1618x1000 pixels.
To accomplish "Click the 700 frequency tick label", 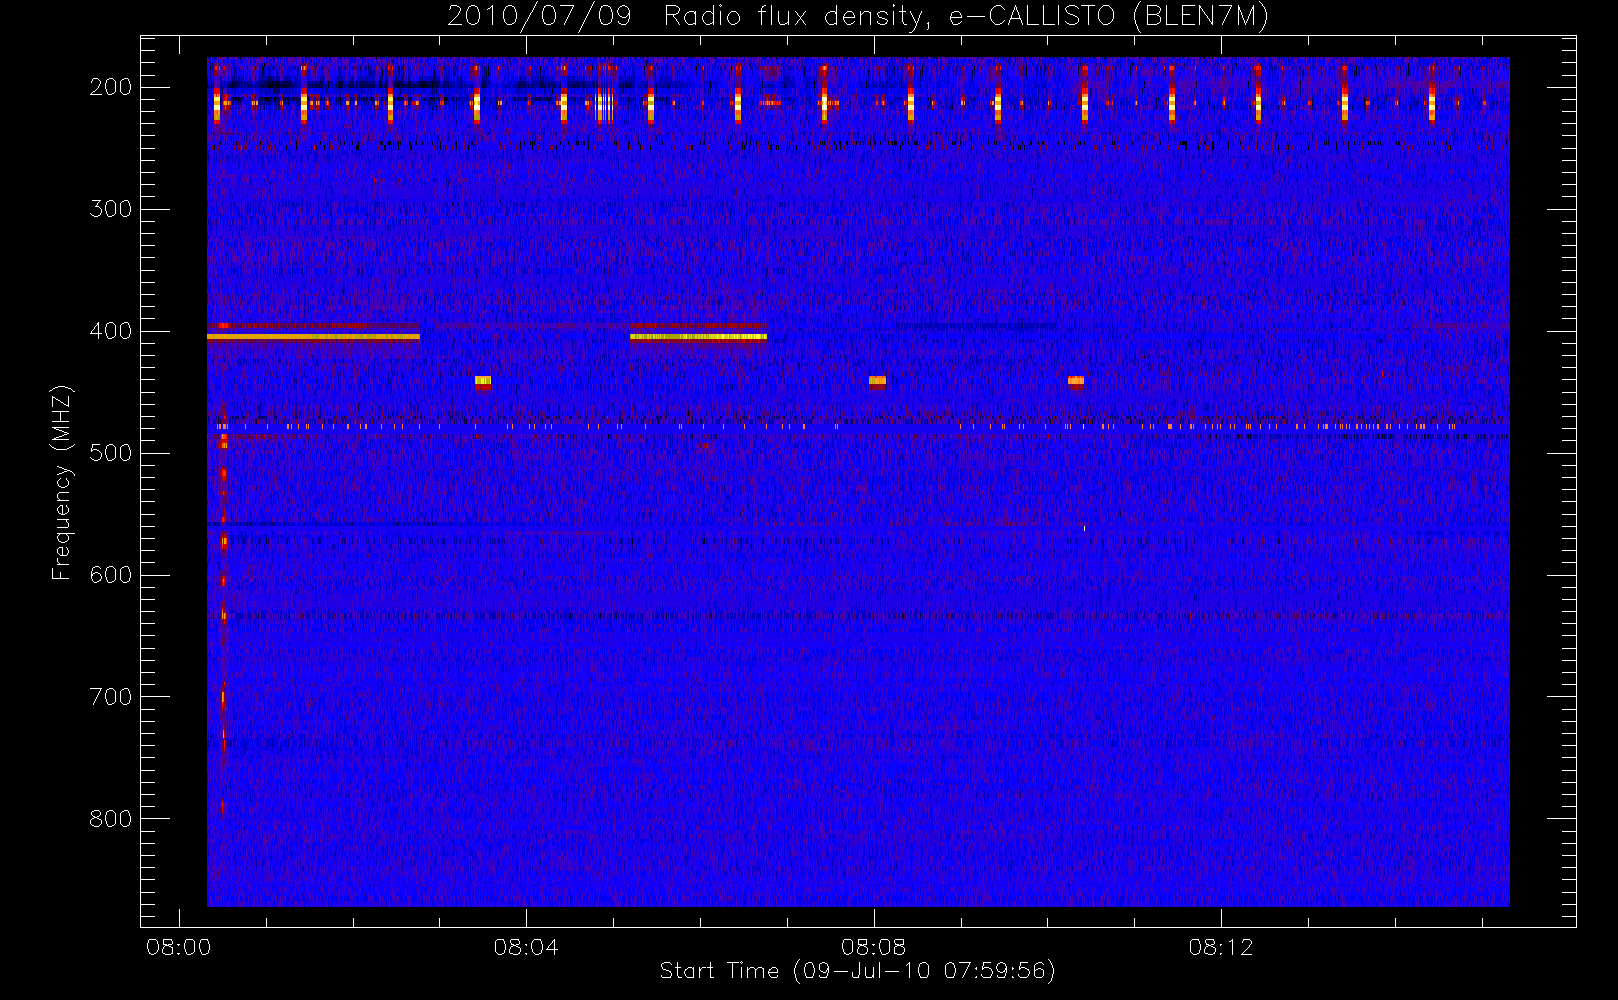I will point(111,697).
